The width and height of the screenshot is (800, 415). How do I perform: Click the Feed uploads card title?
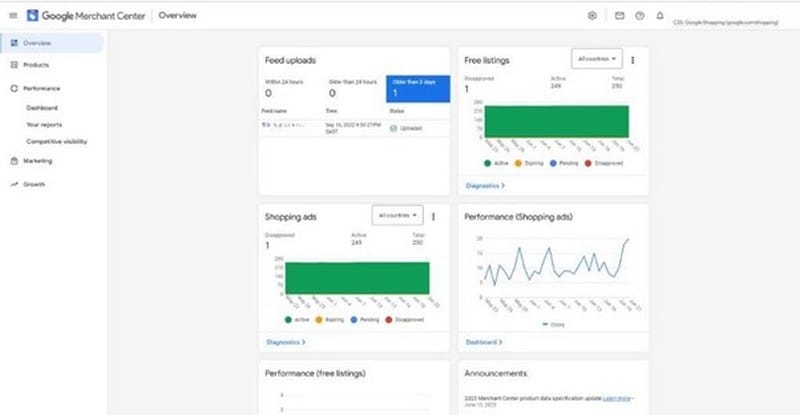tap(290, 60)
